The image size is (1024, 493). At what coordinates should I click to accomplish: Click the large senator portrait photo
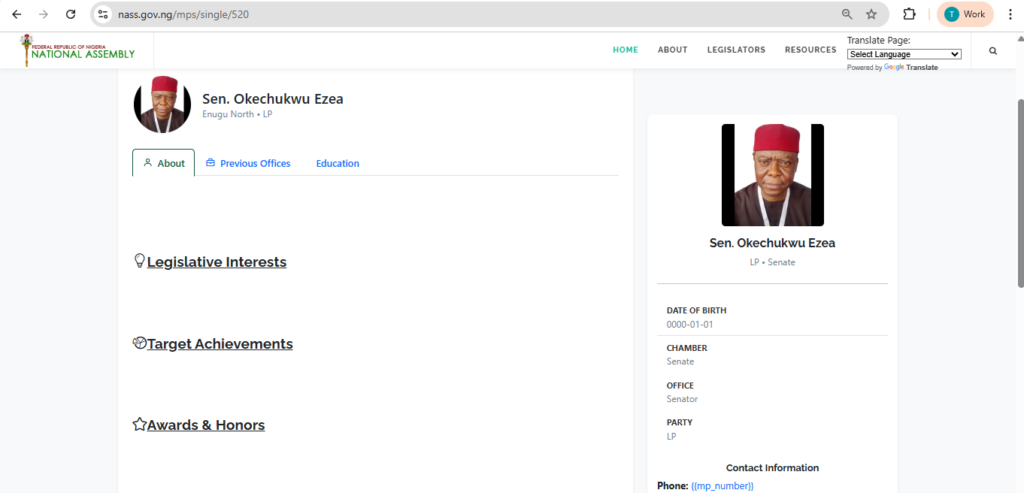click(772, 175)
